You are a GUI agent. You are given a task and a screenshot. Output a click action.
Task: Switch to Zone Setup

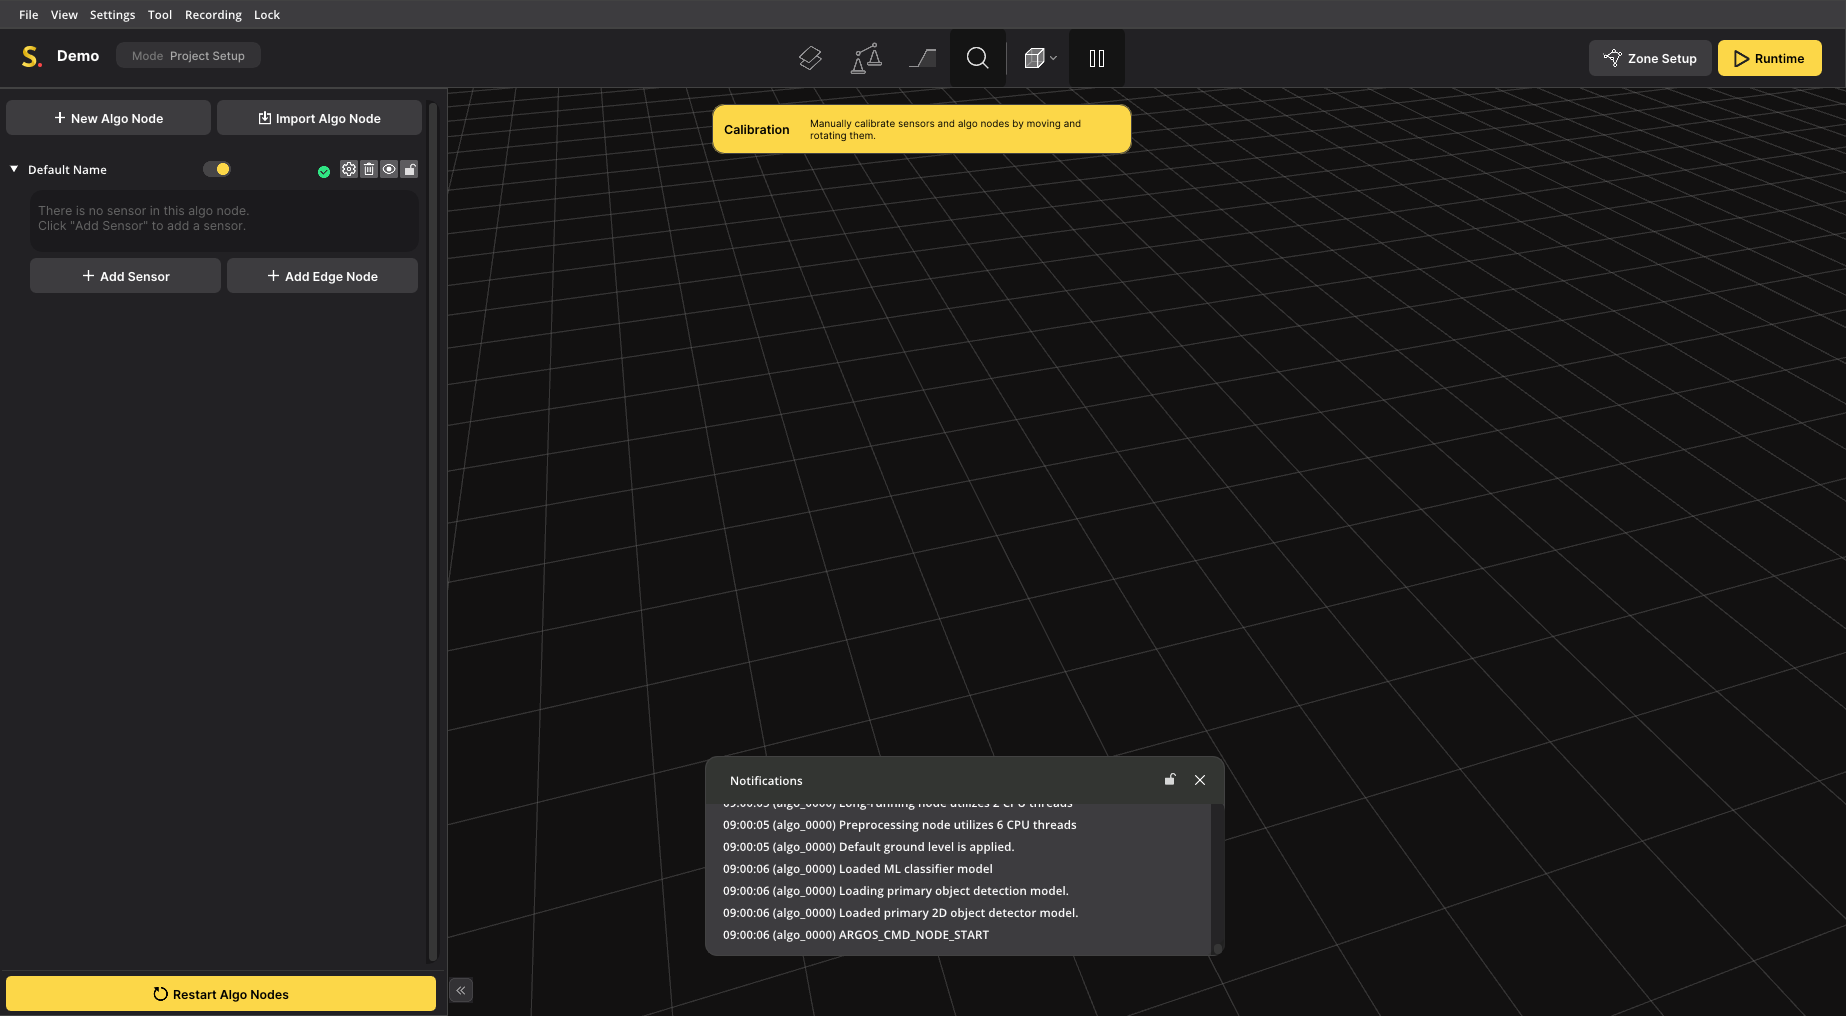tap(1650, 58)
